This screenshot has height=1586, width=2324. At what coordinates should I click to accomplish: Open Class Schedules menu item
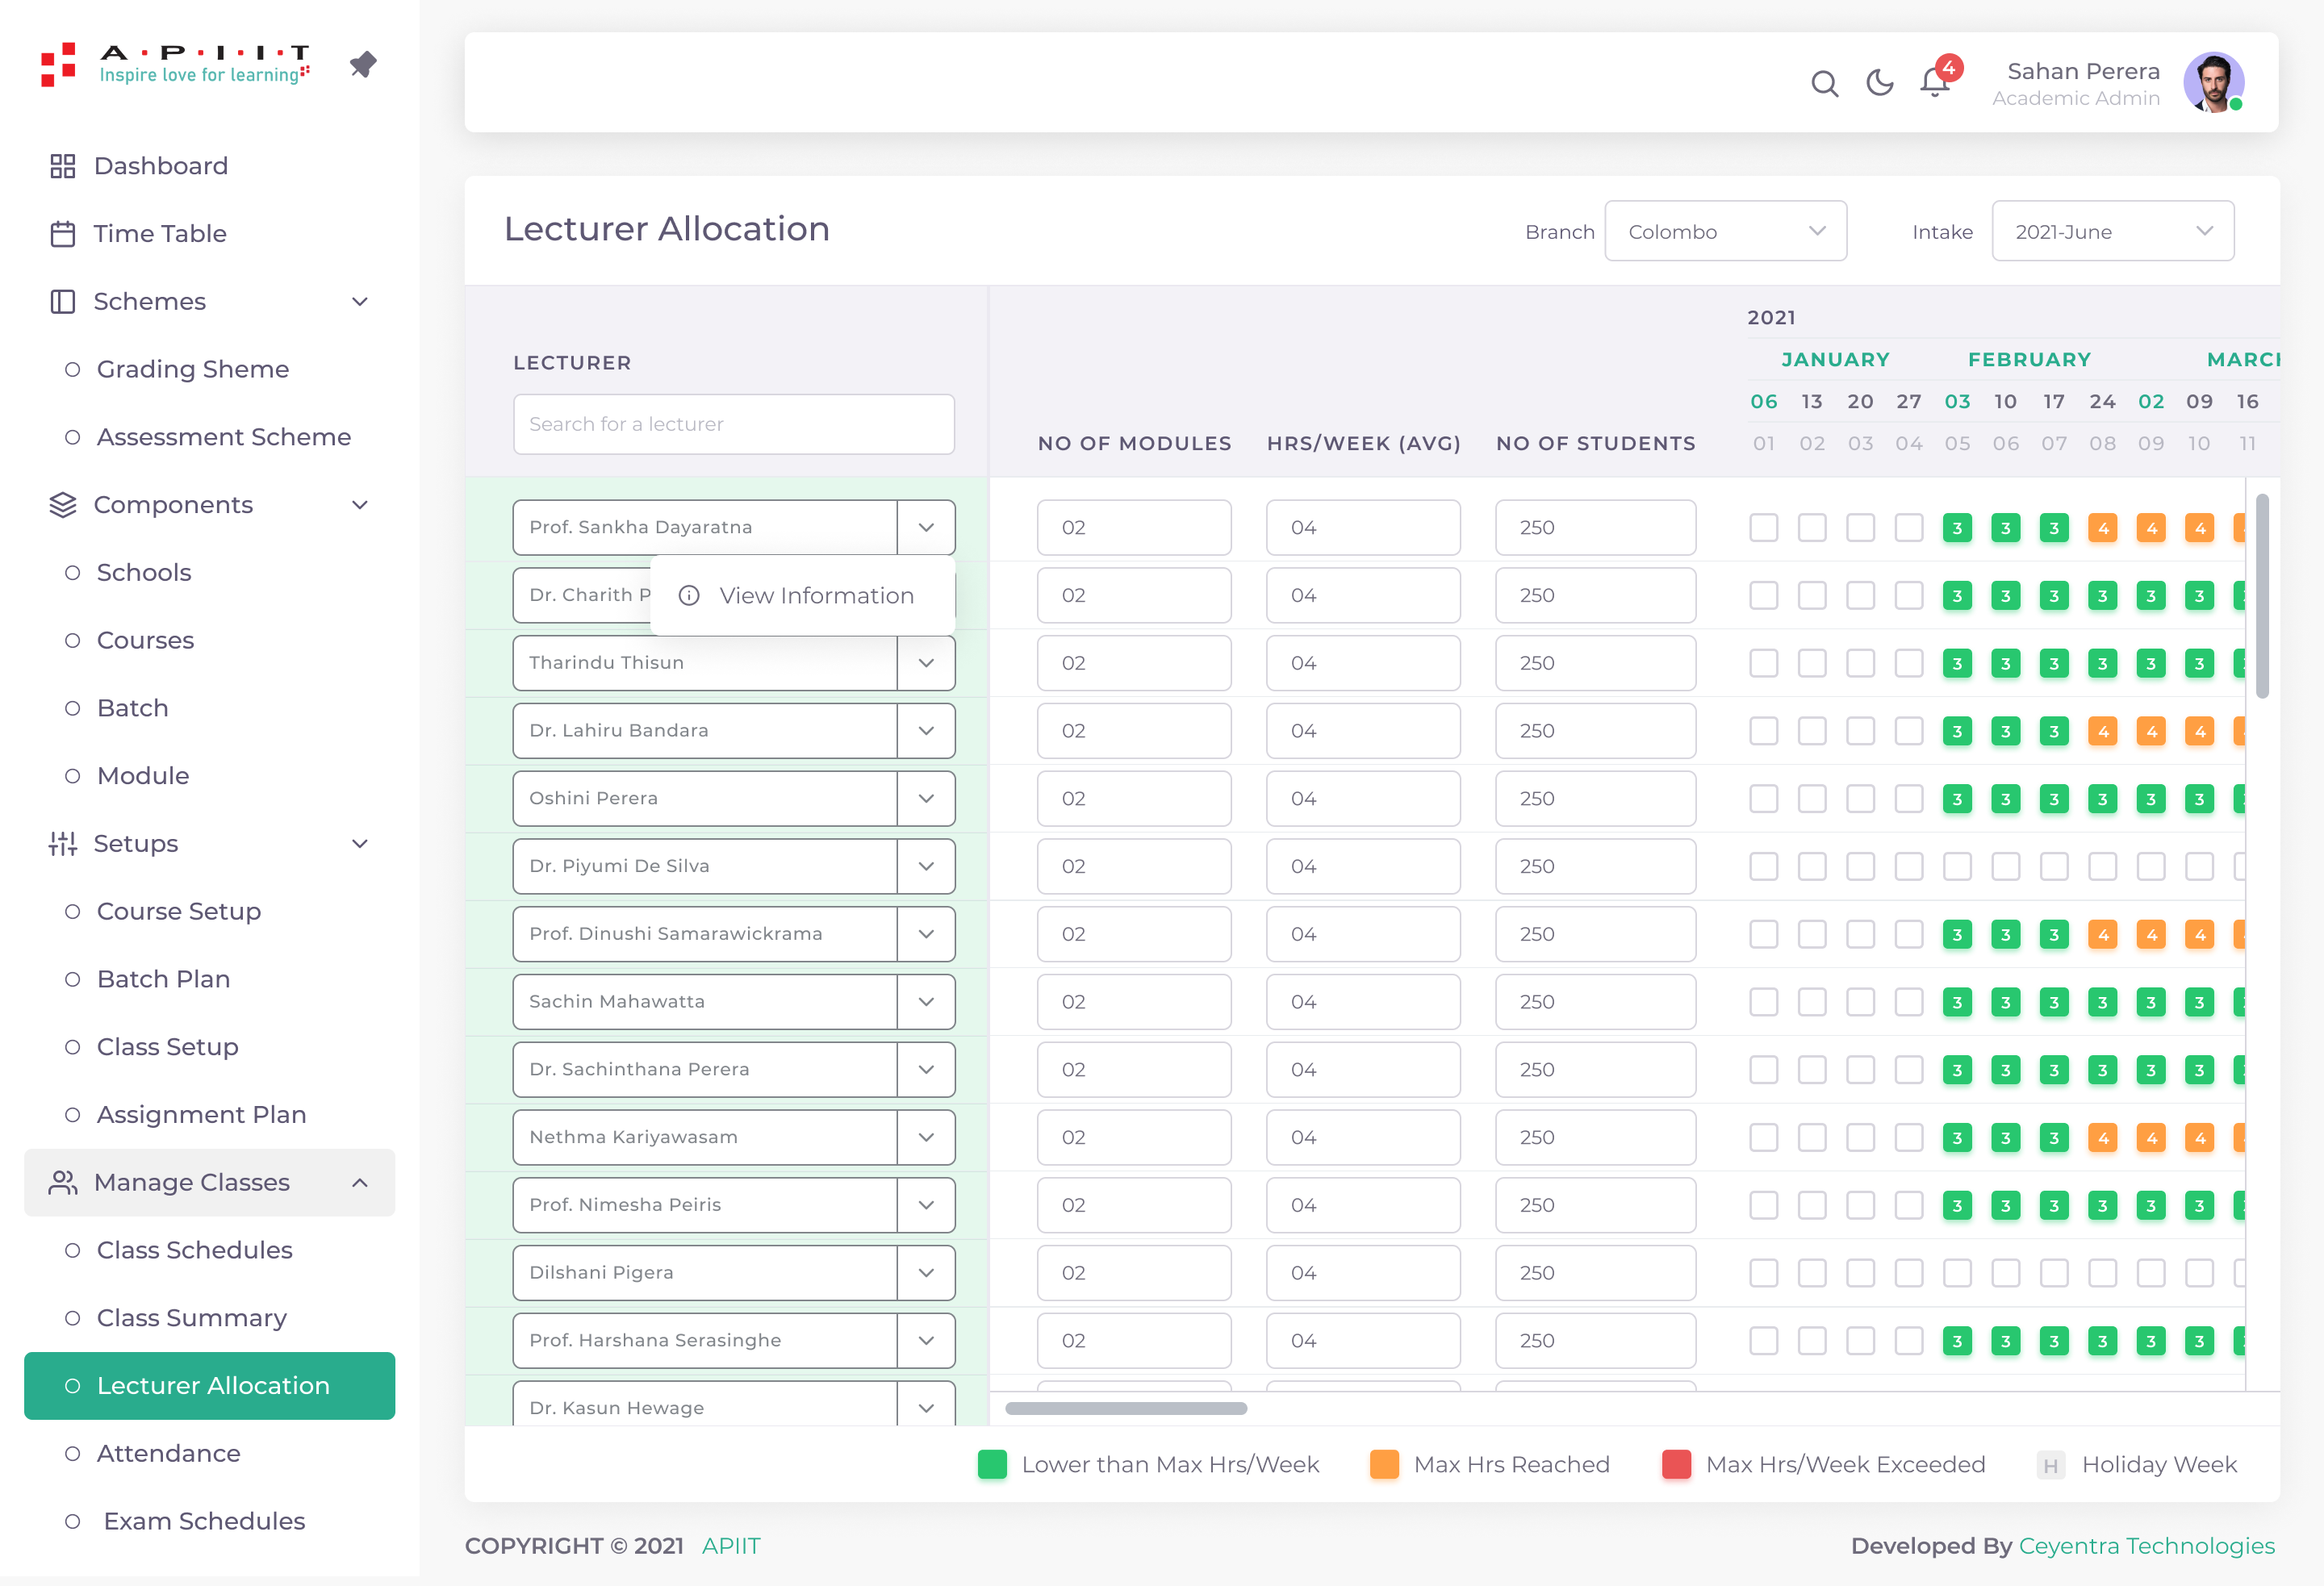pos(195,1250)
